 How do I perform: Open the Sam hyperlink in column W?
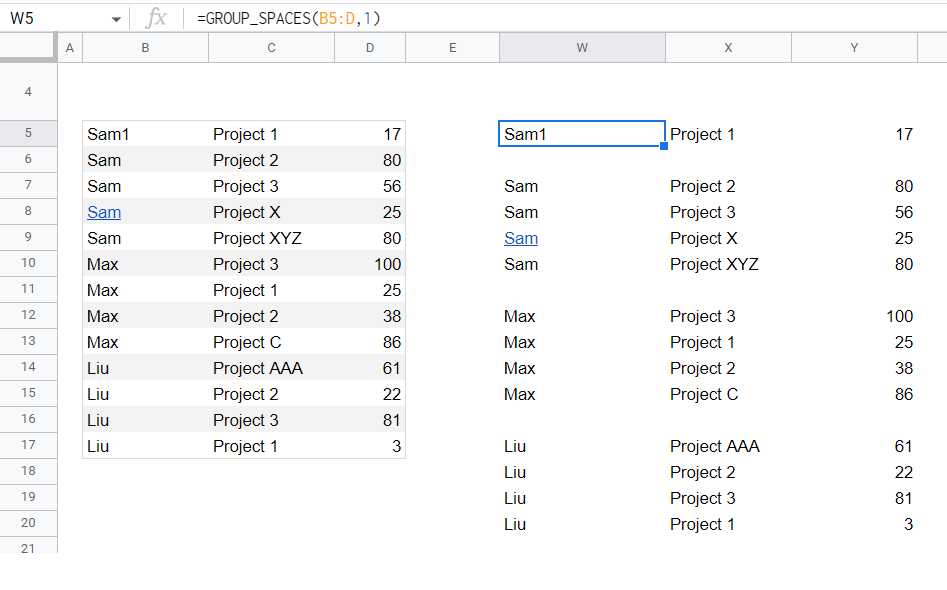[520, 238]
